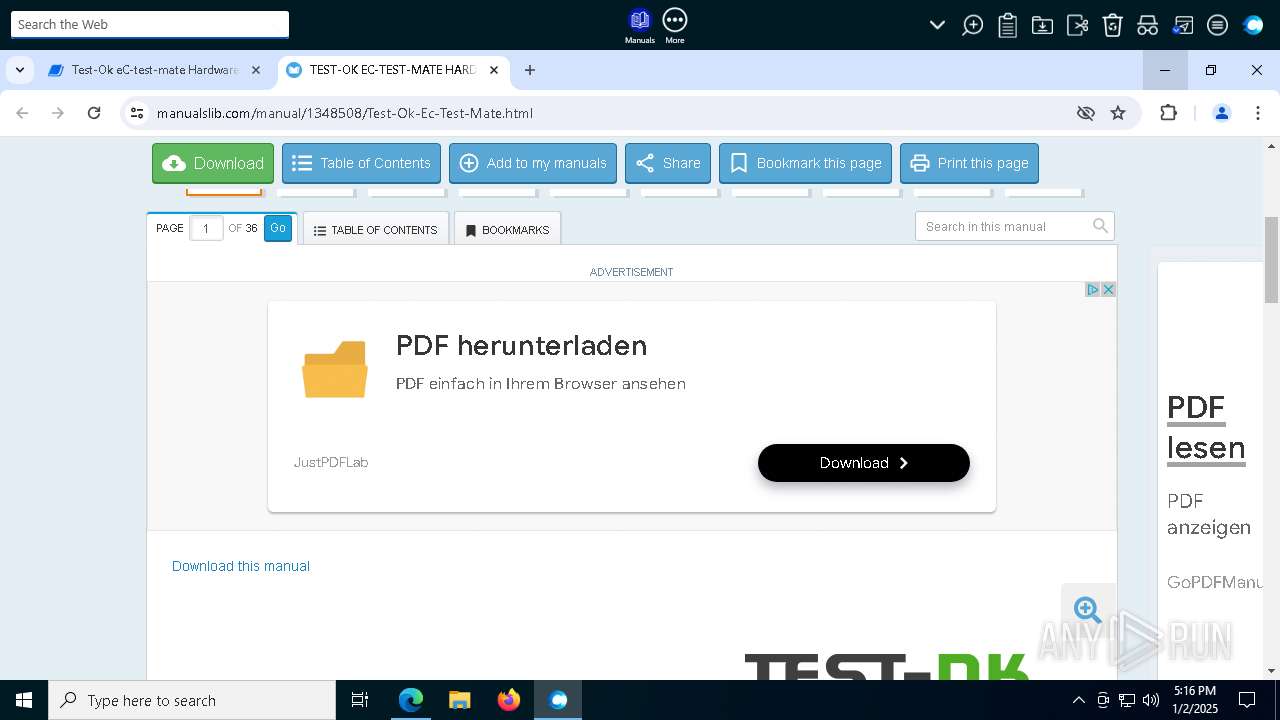
Task: Switch to the BOOKMARKS tab
Action: (x=507, y=230)
